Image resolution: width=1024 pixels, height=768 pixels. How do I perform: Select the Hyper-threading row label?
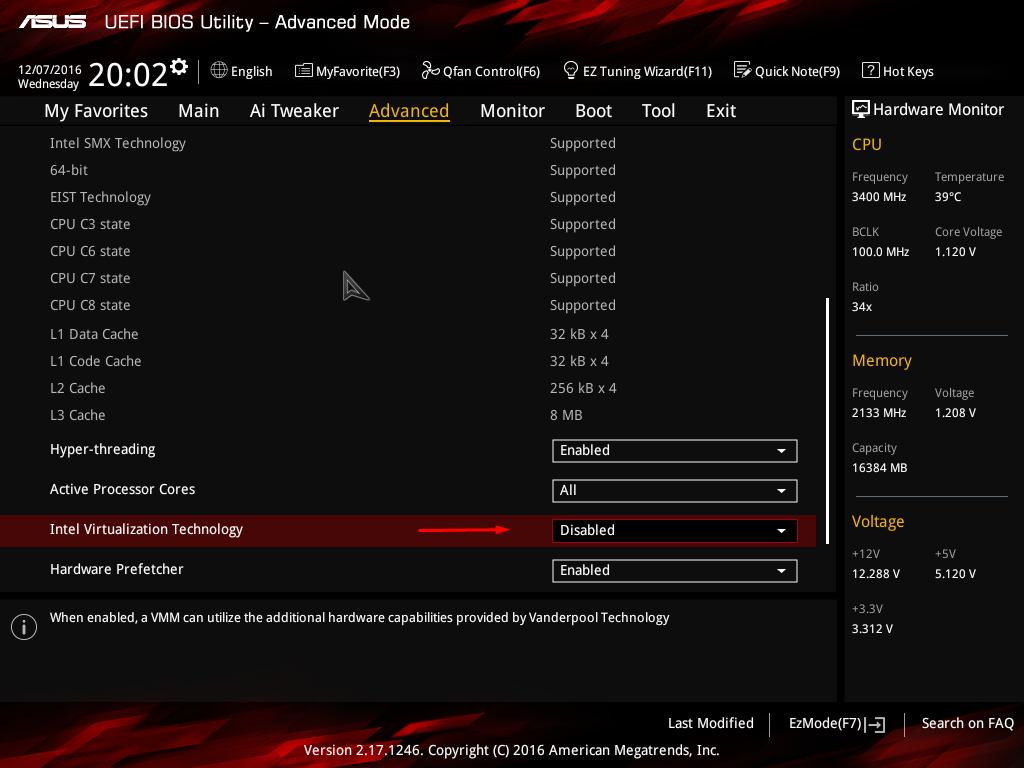click(x=103, y=449)
